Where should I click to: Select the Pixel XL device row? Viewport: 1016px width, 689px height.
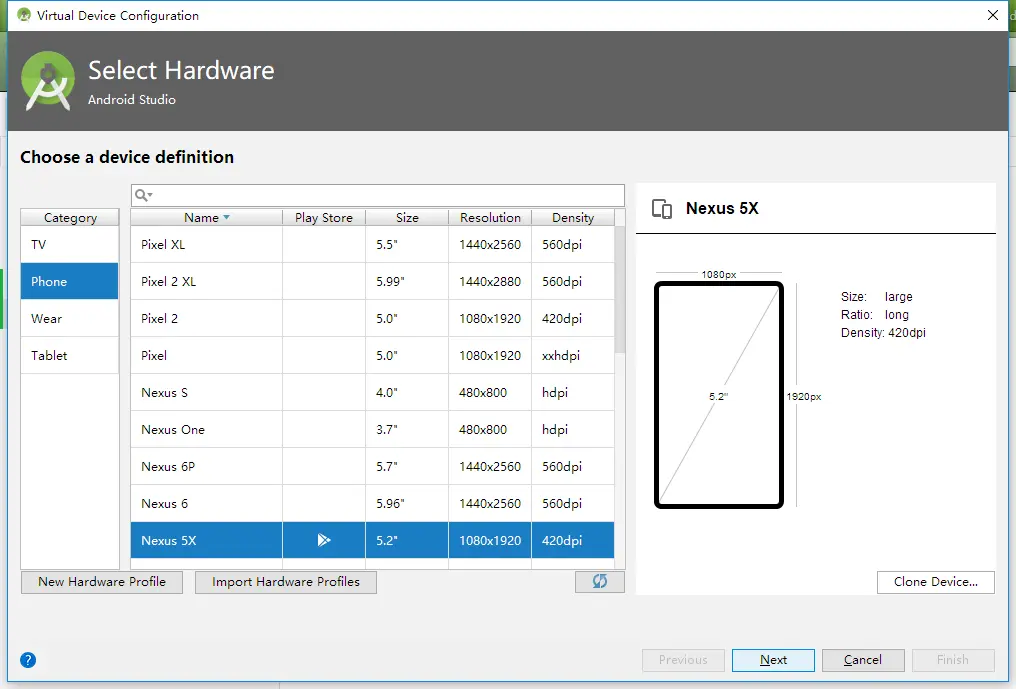pos(373,244)
